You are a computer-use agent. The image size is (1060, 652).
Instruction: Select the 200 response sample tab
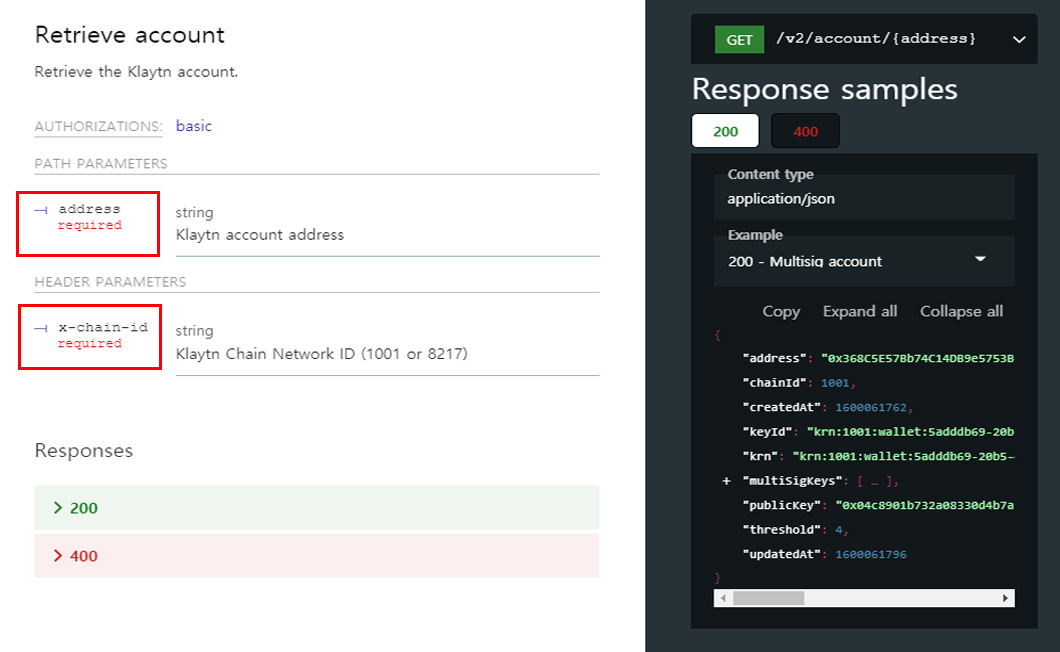[725, 131]
